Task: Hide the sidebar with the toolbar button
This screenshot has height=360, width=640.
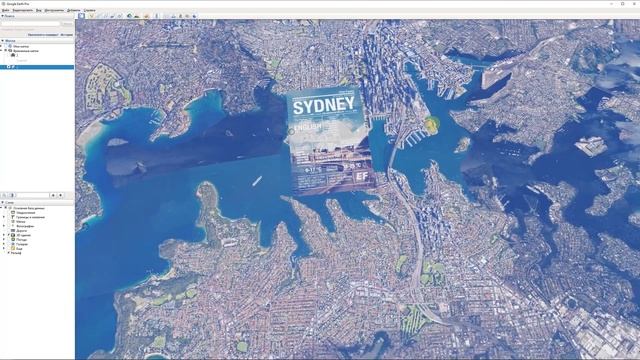Action: 81,16
